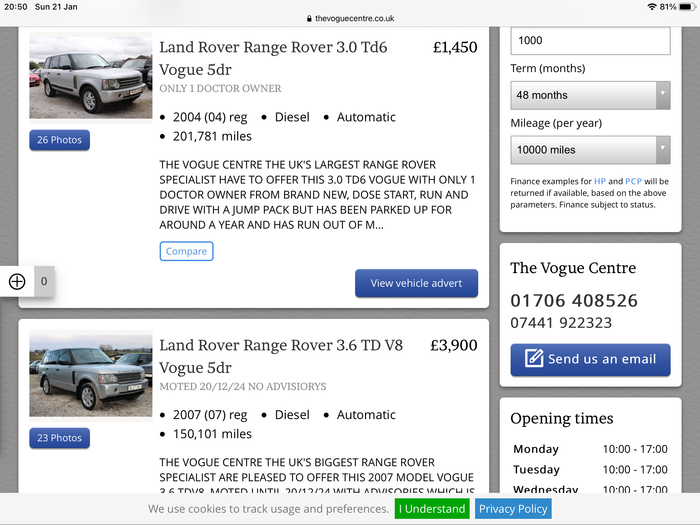Click the 201,781 miles detail
Screen dimensions: 700x525
tap(212, 136)
